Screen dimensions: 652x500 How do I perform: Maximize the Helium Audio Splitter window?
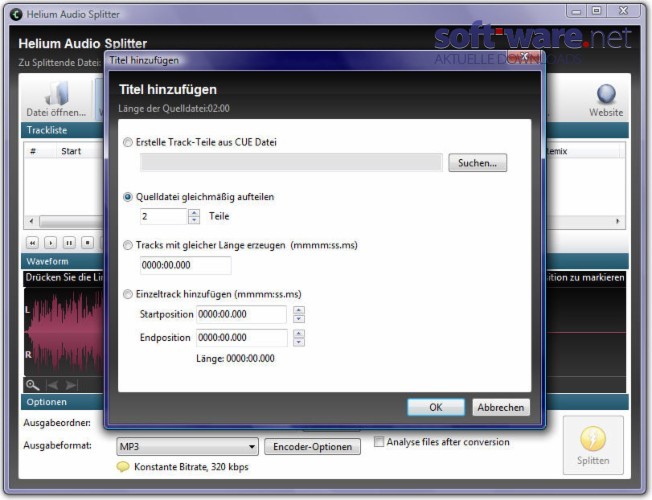point(596,11)
